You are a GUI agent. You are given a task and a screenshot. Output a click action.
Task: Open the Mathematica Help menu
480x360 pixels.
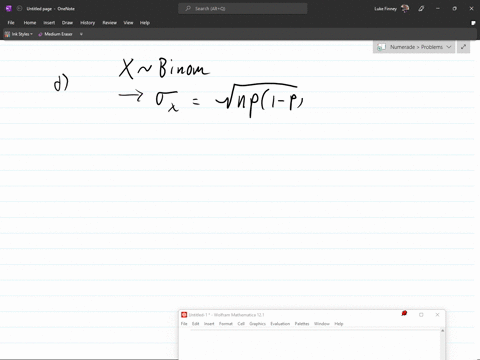(x=339, y=324)
